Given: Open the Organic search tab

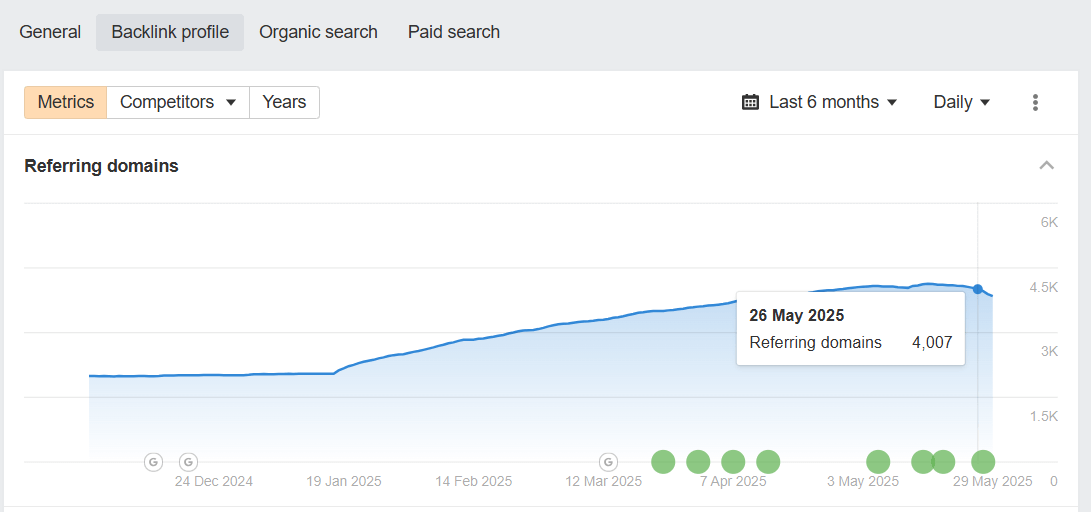Looking at the screenshot, I should point(318,32).
